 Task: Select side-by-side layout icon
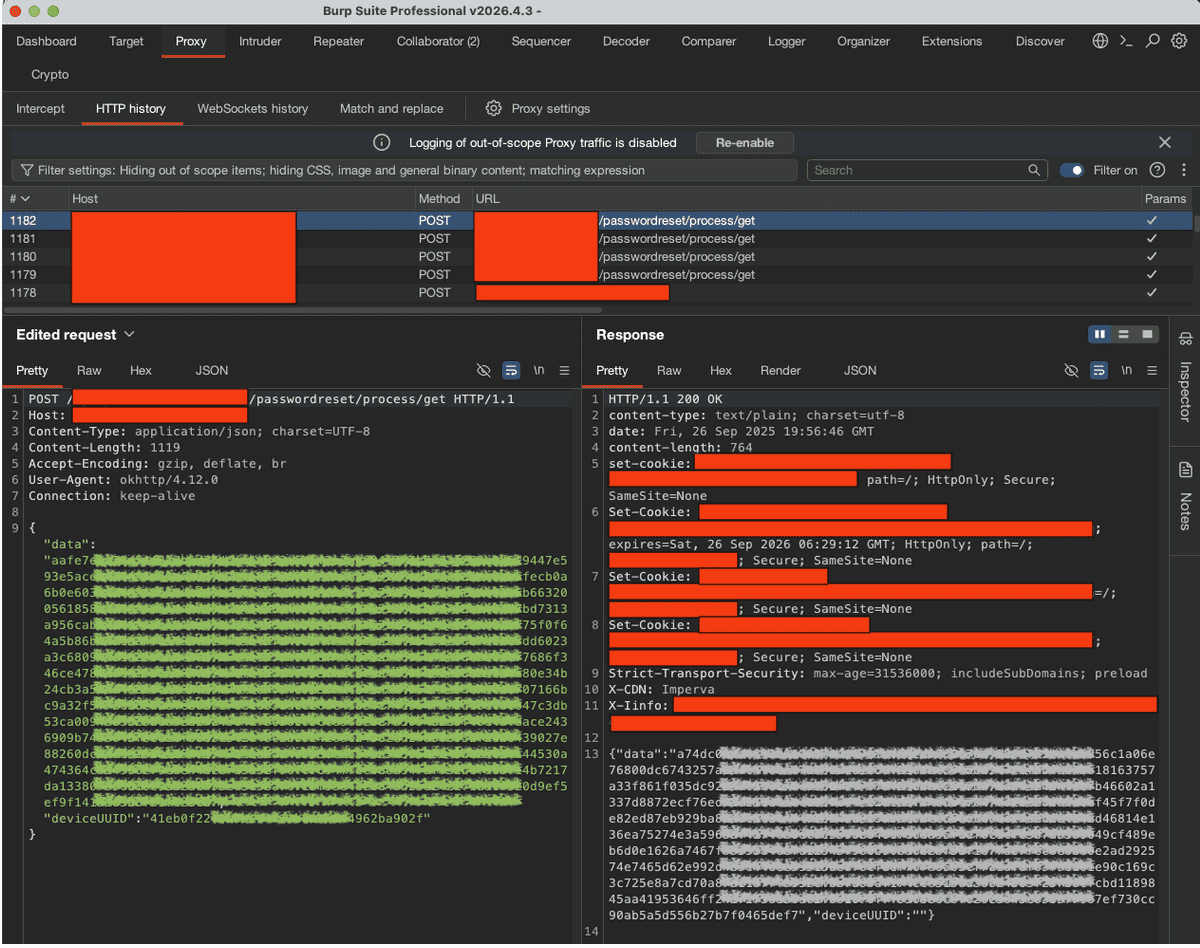click(x=1100, y=334)
